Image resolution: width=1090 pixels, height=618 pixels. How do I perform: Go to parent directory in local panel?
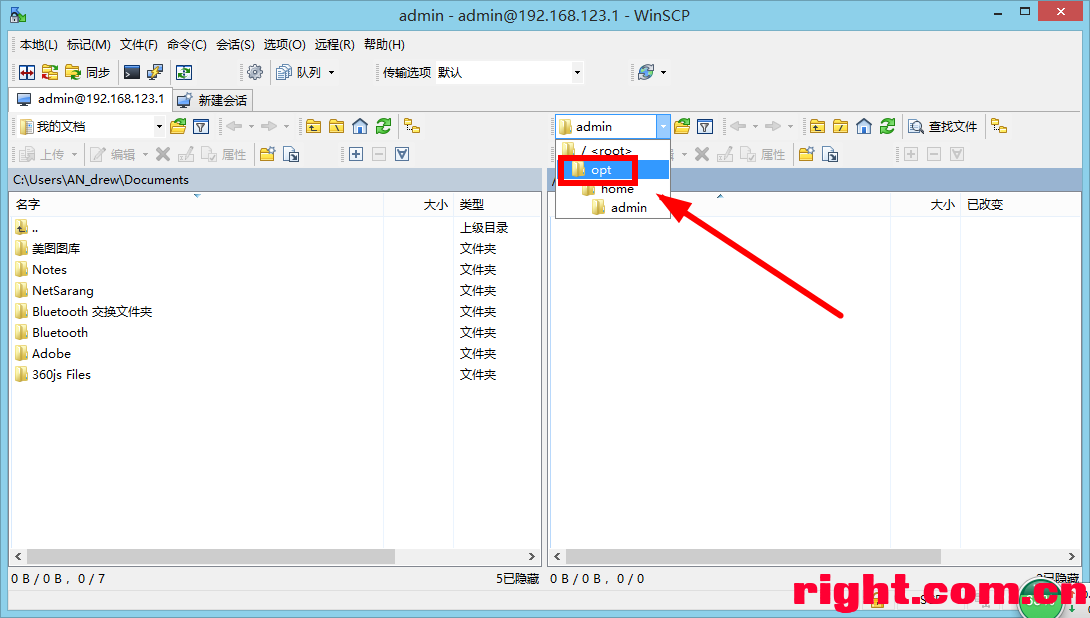(314, 127)
